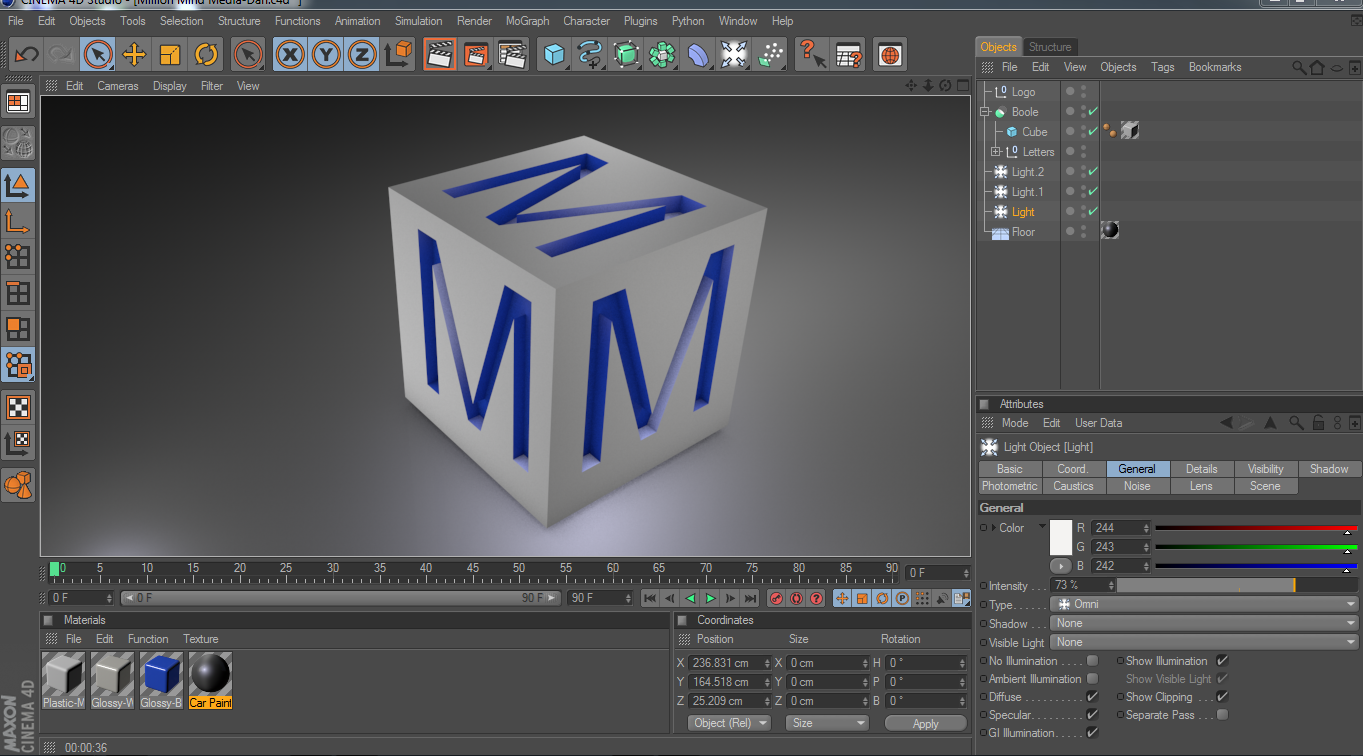Viewport: 1363px width, 756px height.
Task: Uncheck the Diffuse checkbox
Action: tap(1092, 697)
